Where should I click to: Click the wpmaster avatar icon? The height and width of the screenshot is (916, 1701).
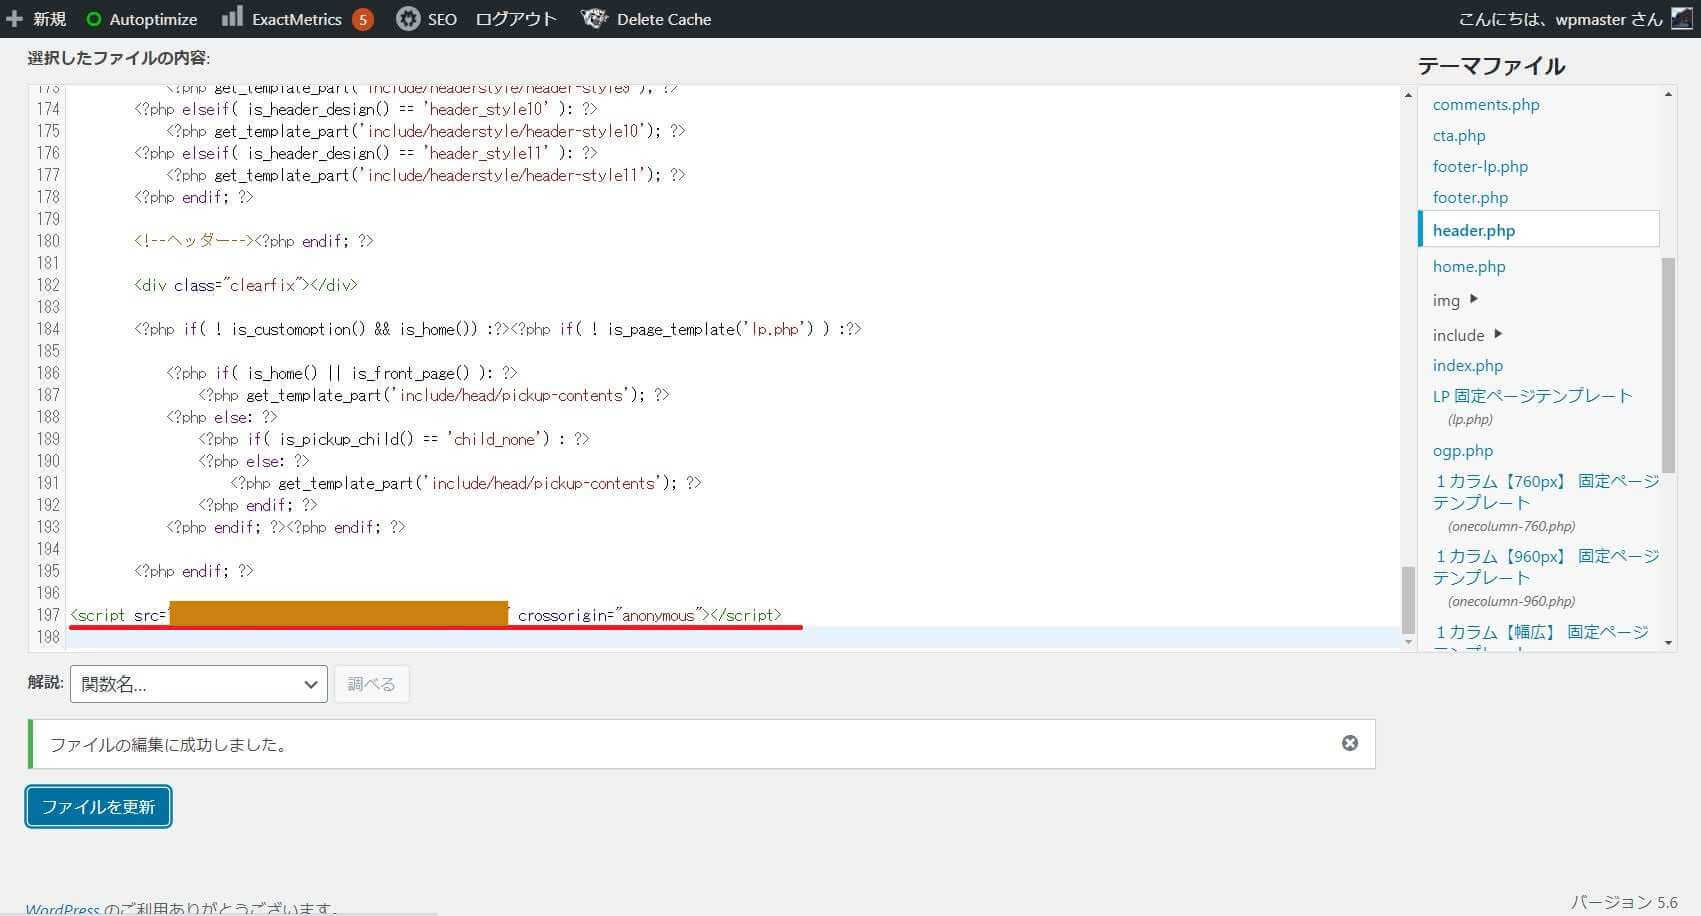1682,19
